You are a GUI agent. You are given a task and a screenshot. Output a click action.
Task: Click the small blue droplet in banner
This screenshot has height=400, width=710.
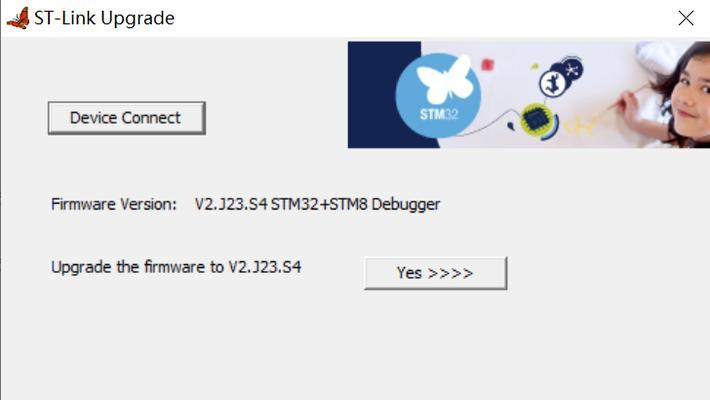pos(511,125)
